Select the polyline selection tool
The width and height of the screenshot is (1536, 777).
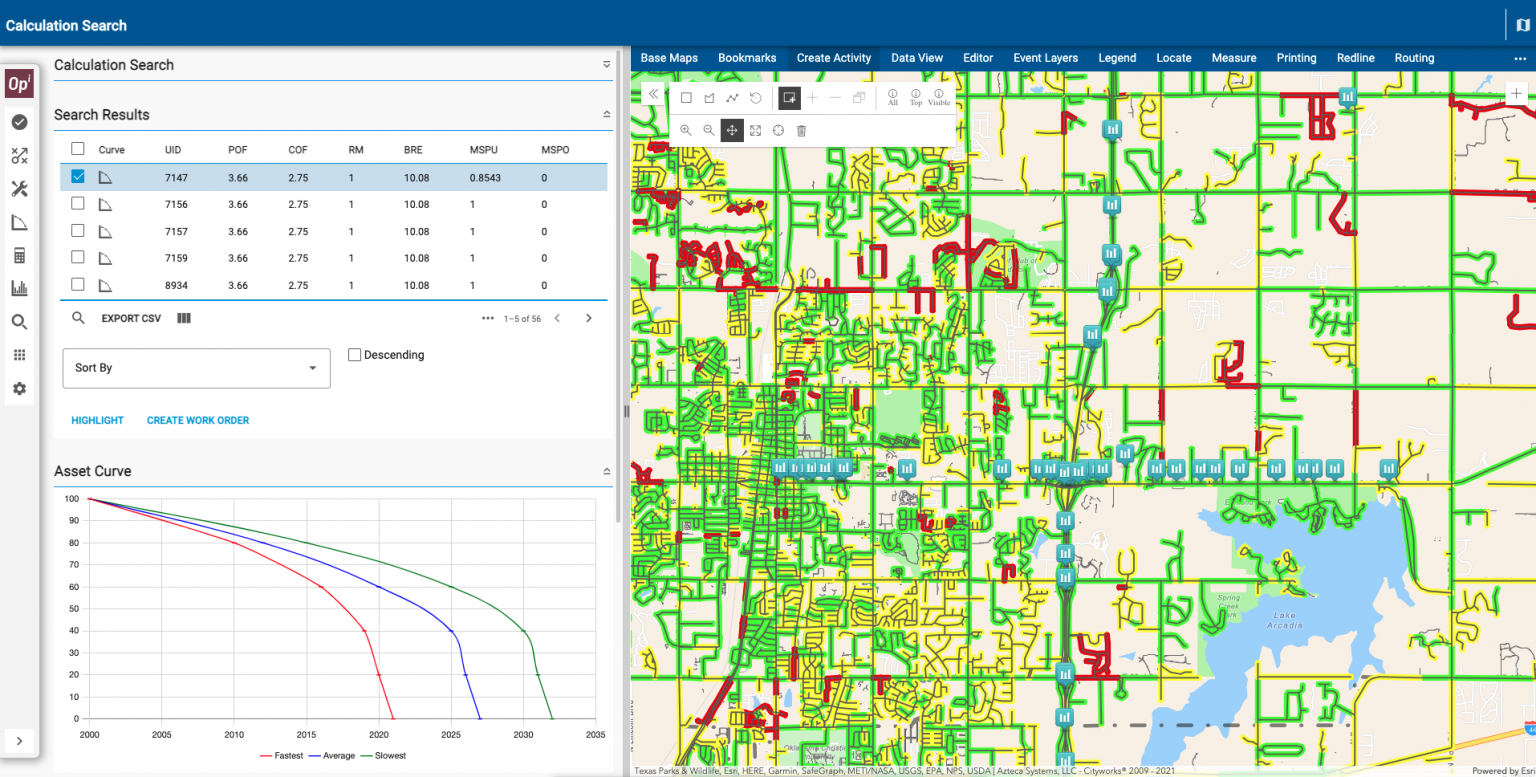[732, 98]
